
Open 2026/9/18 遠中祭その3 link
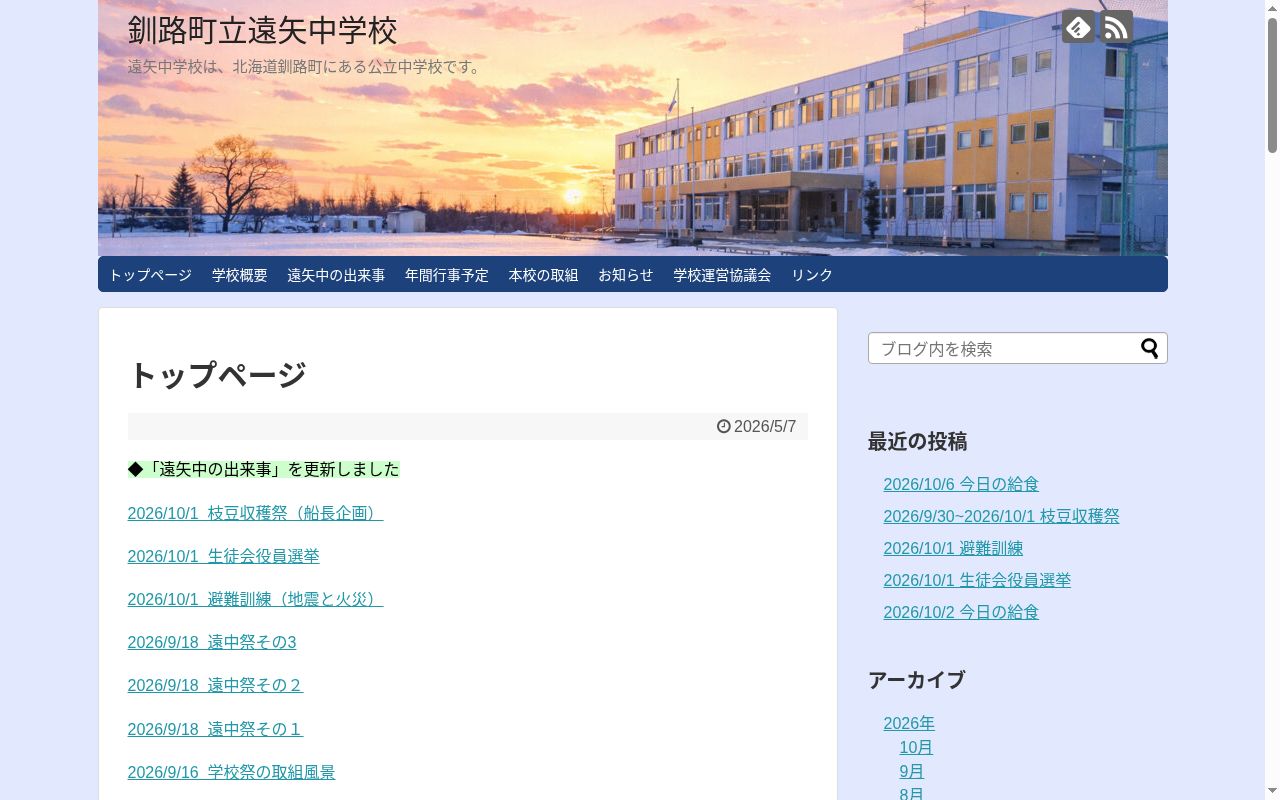(x=212, y=642)
